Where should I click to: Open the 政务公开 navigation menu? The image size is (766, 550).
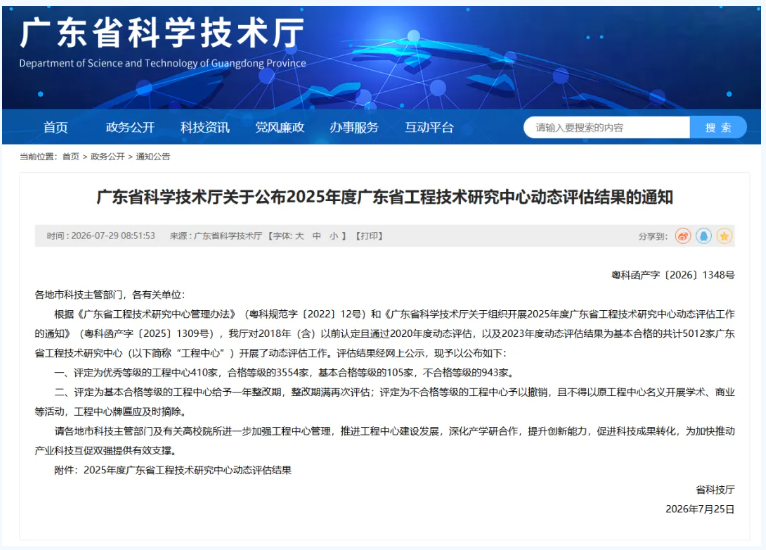[130, 127]
